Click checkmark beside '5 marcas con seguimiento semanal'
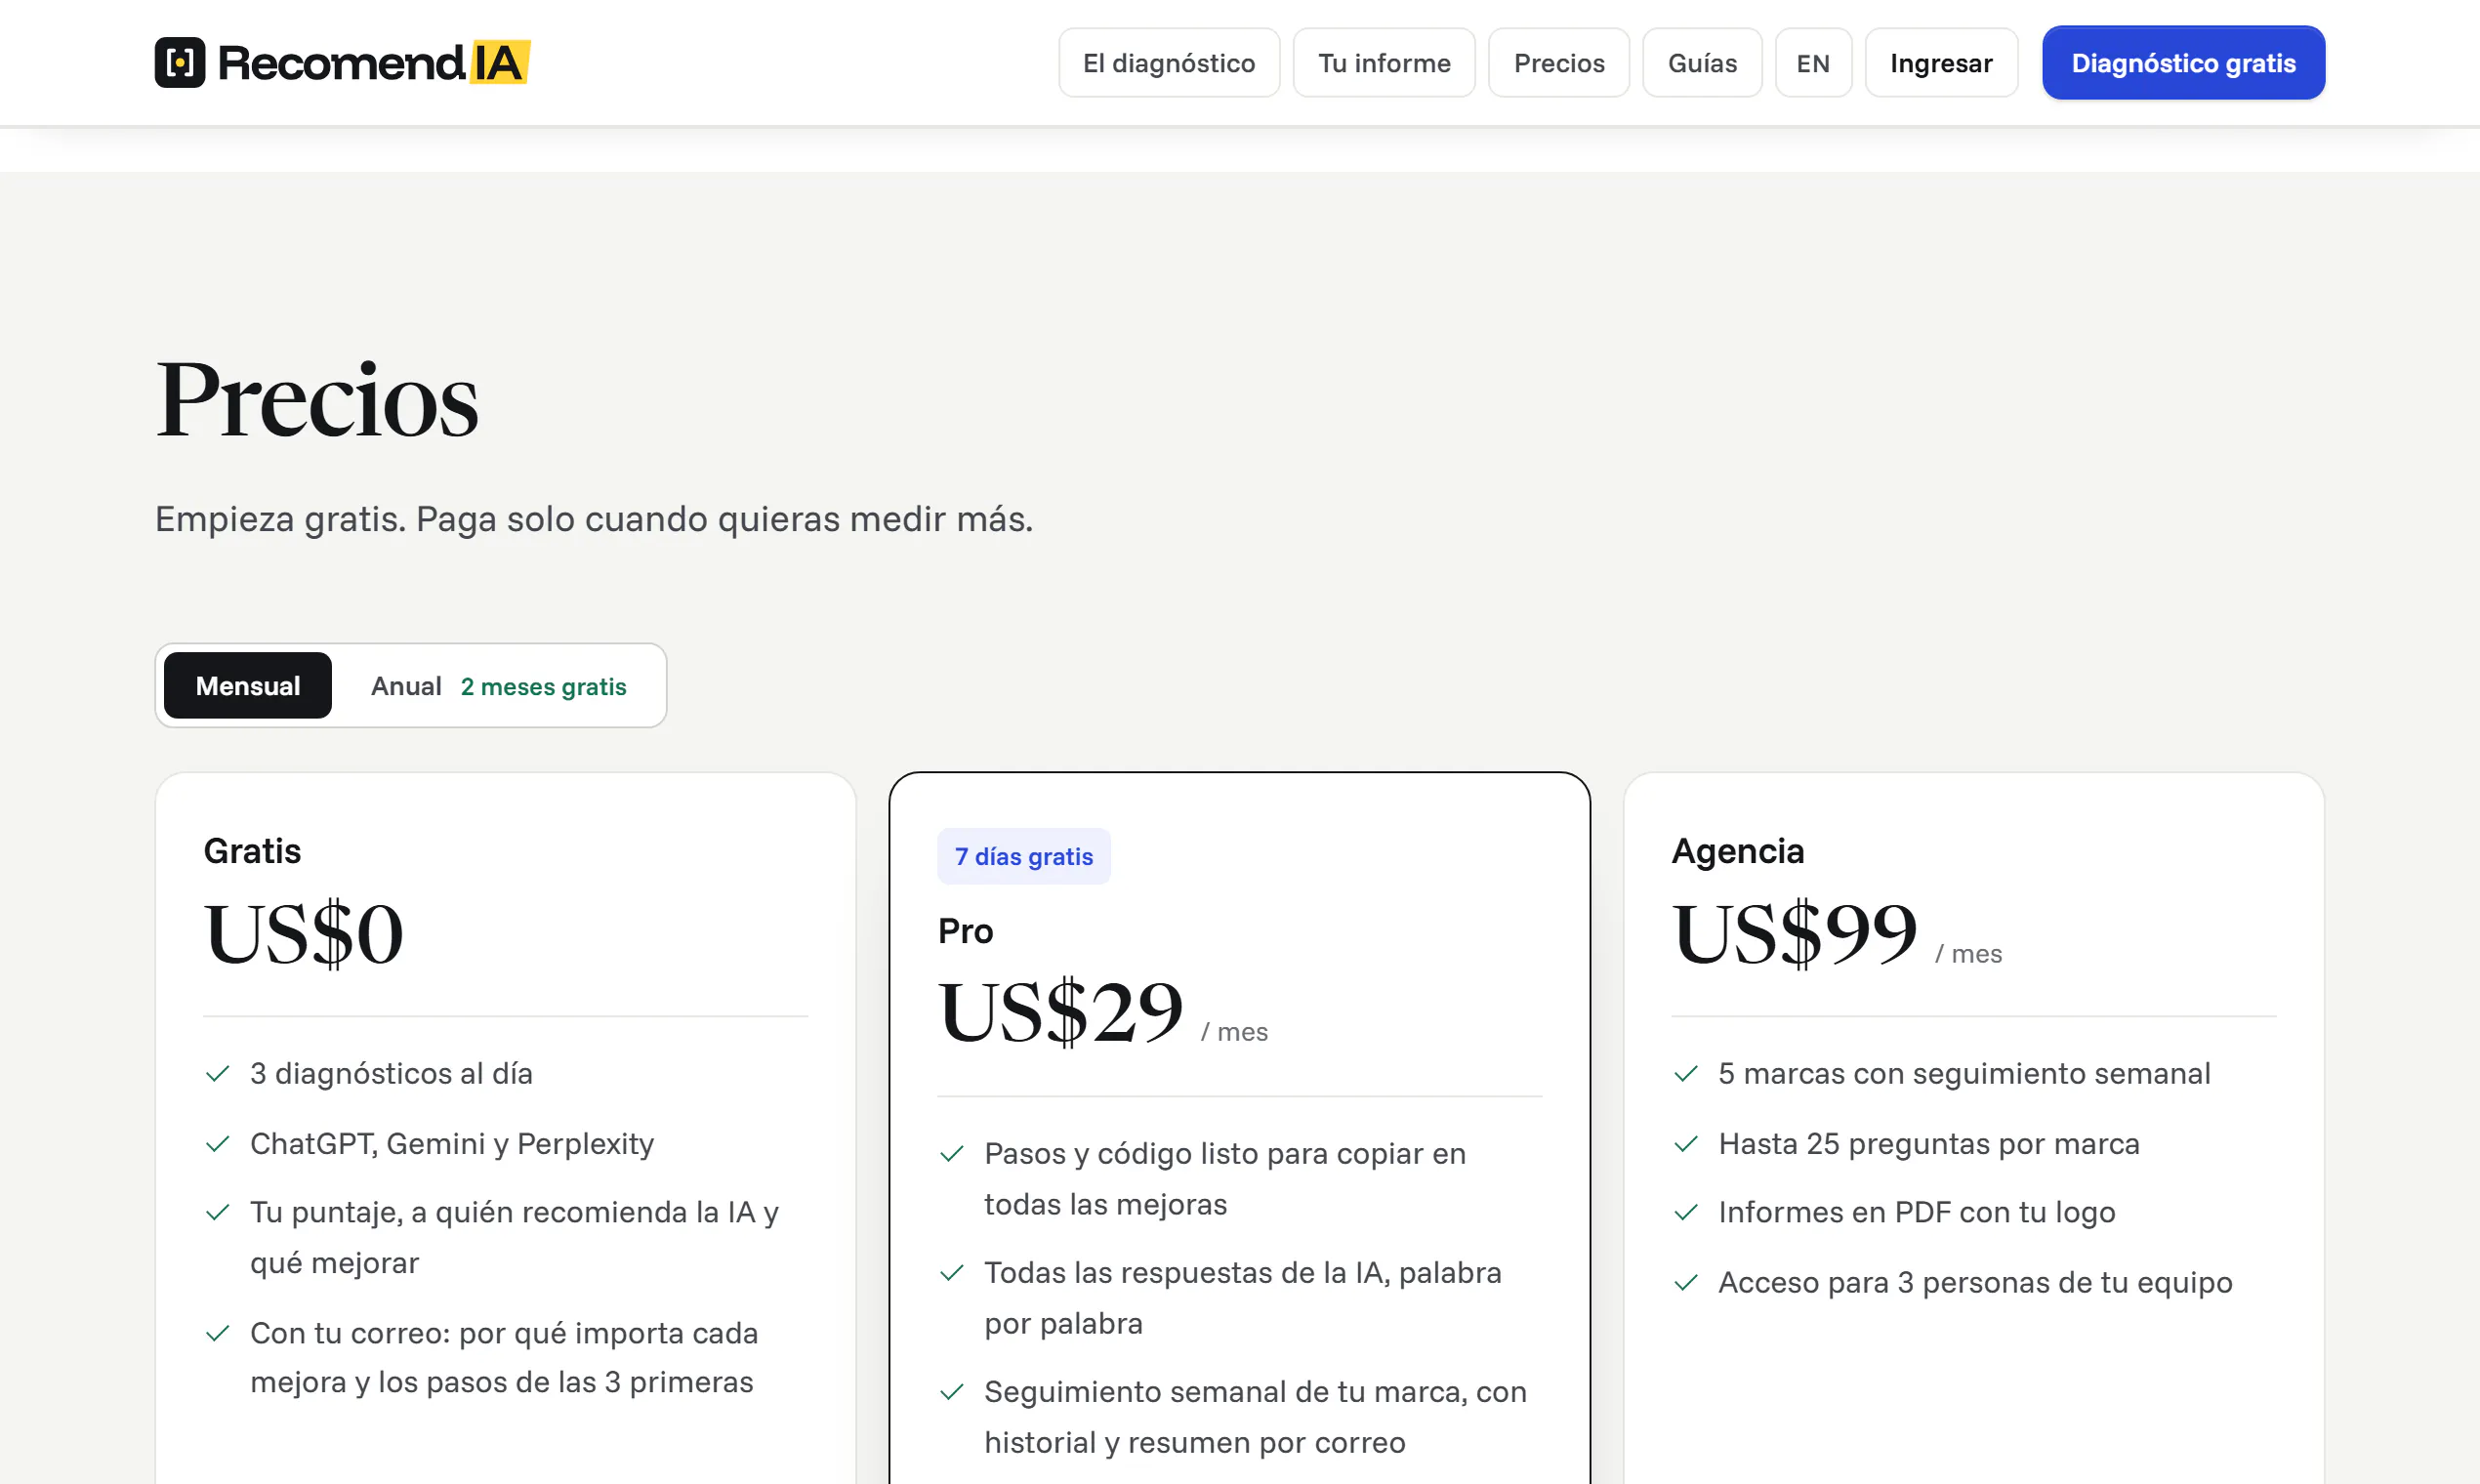2480x1484 pixels. coord(1685,1074)
